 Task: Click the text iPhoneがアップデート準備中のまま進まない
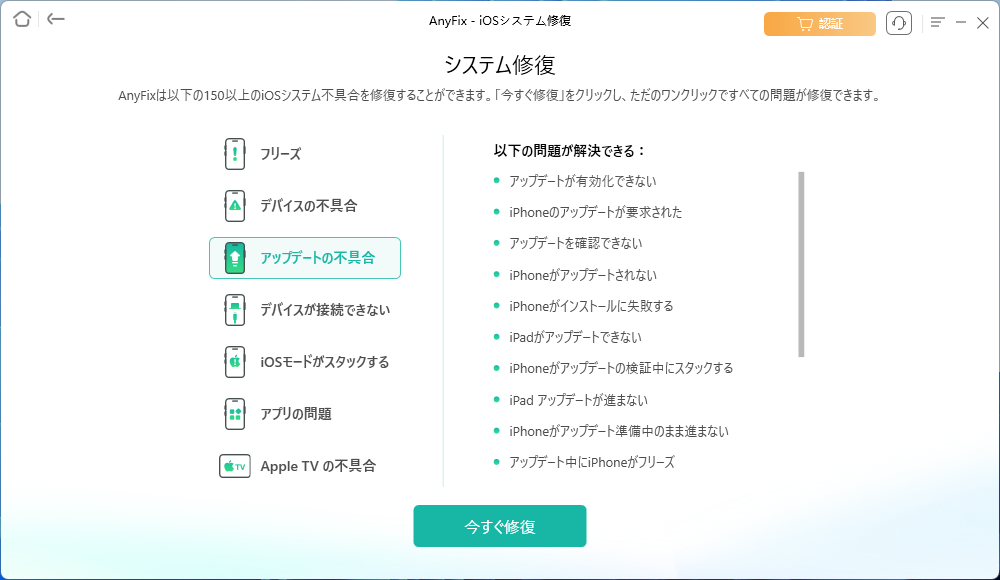619,431
